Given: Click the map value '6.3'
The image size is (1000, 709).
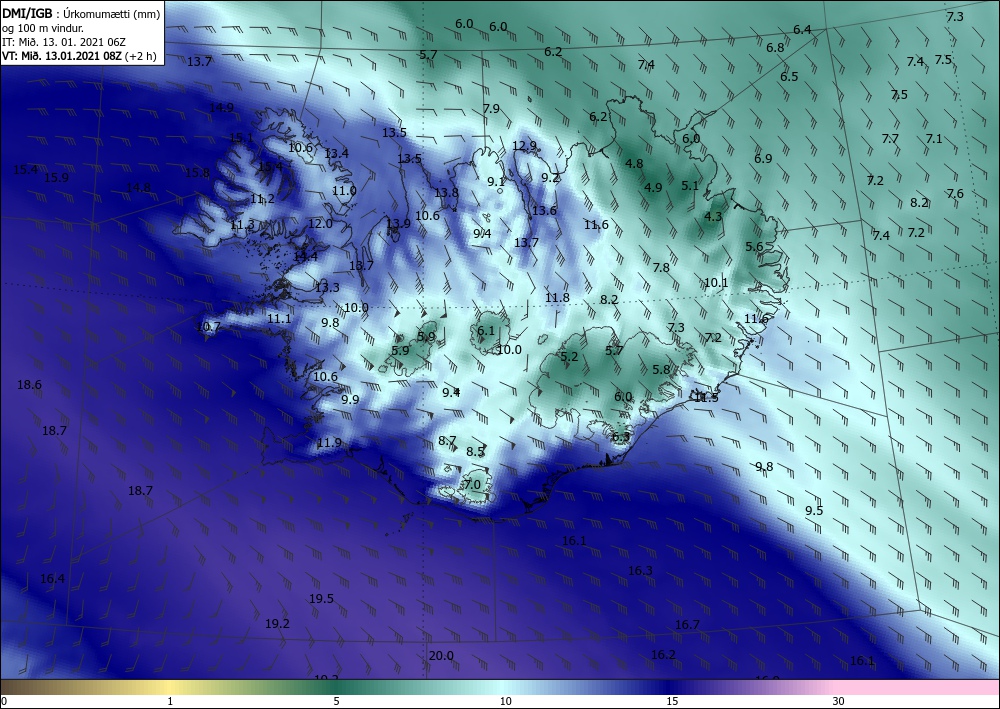Looking at the screenshot, I should pos(621,437).
